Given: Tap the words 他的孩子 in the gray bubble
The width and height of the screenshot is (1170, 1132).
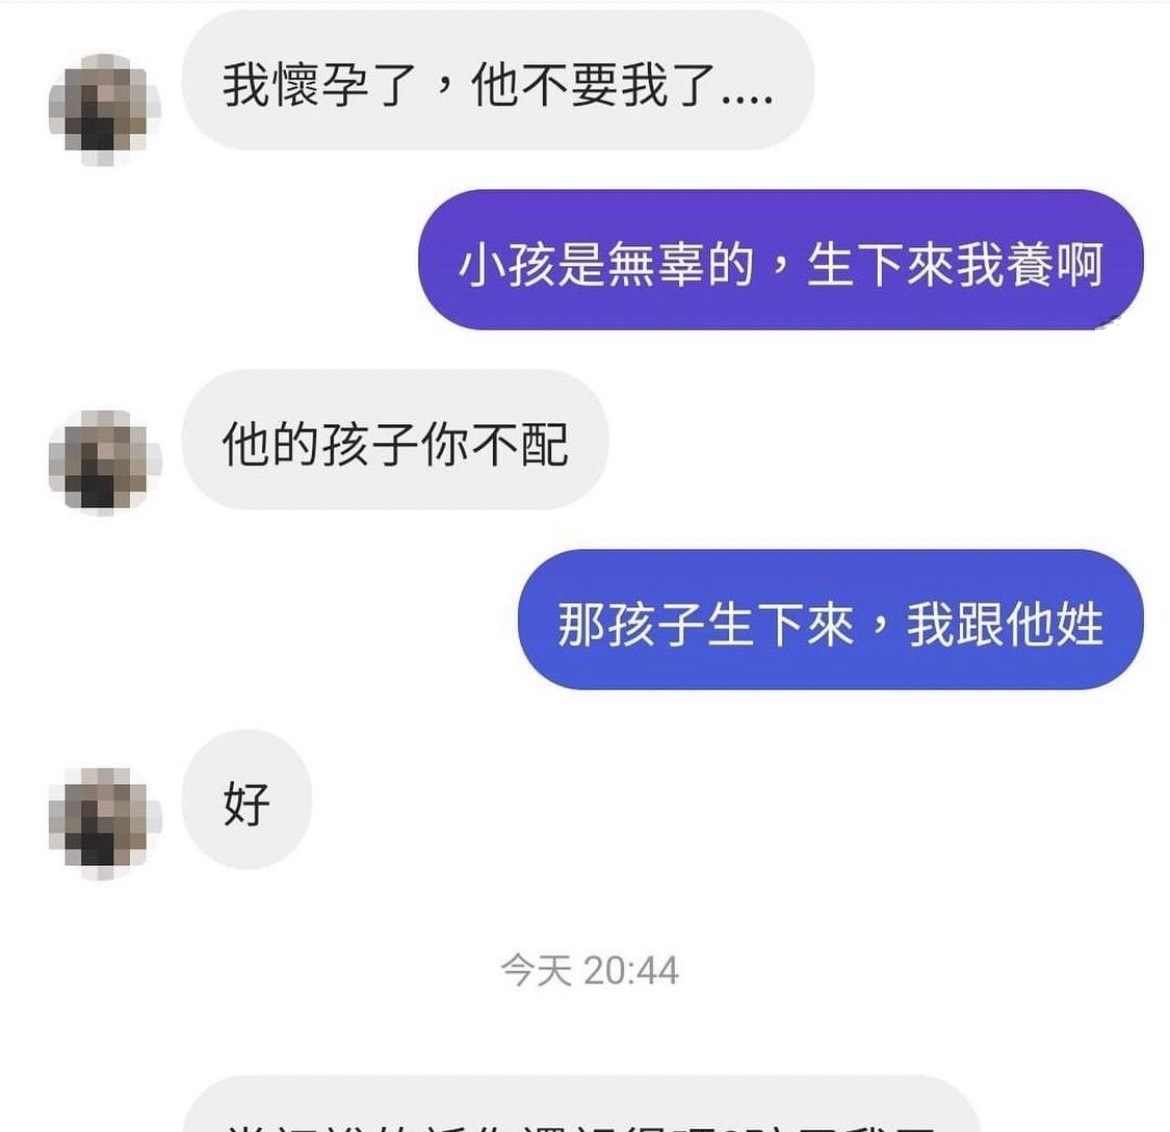Looking at the screenshot, I should click(x=321, y=444).
